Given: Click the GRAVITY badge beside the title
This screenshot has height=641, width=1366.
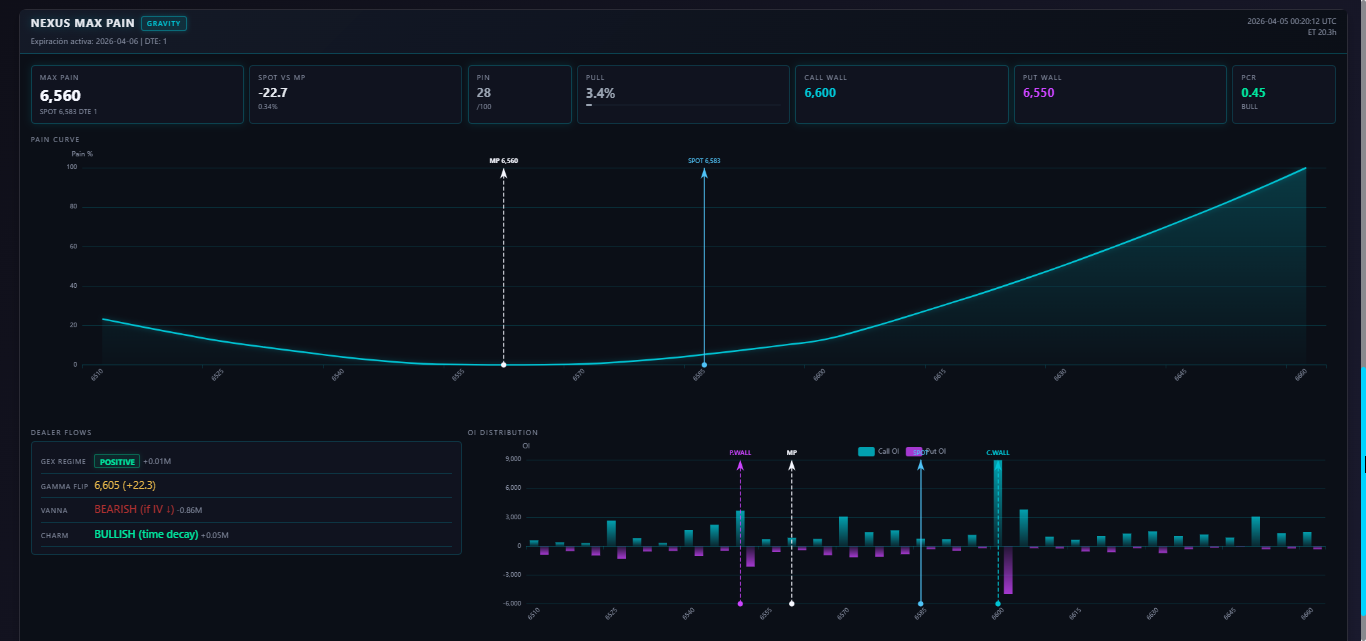Looking at the screenshot, I should click(x=164, y=23).
